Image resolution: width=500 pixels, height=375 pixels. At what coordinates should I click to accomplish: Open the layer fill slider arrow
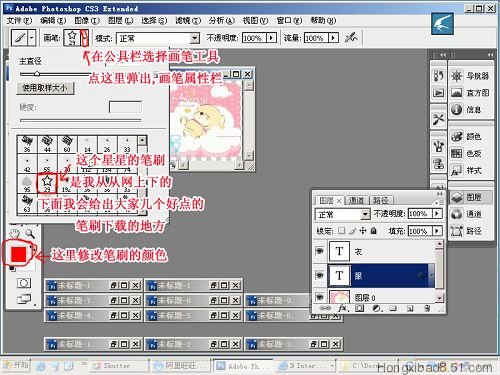437,231
